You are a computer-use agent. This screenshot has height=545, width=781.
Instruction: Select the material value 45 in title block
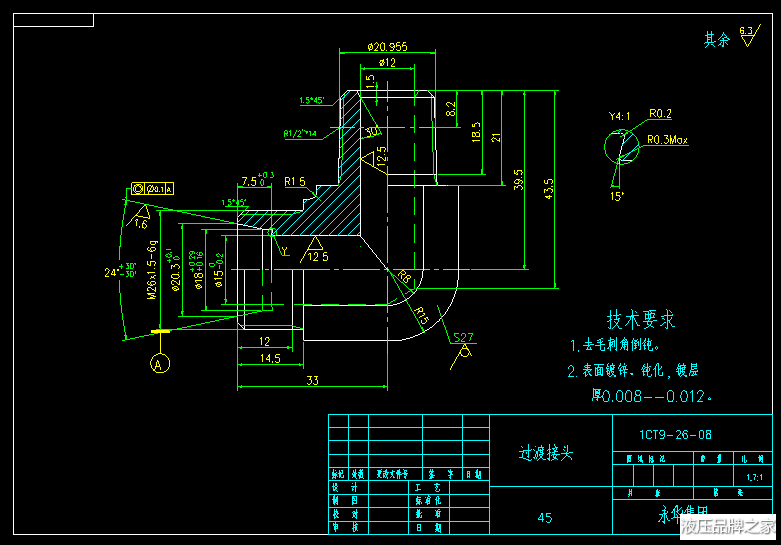545,517
